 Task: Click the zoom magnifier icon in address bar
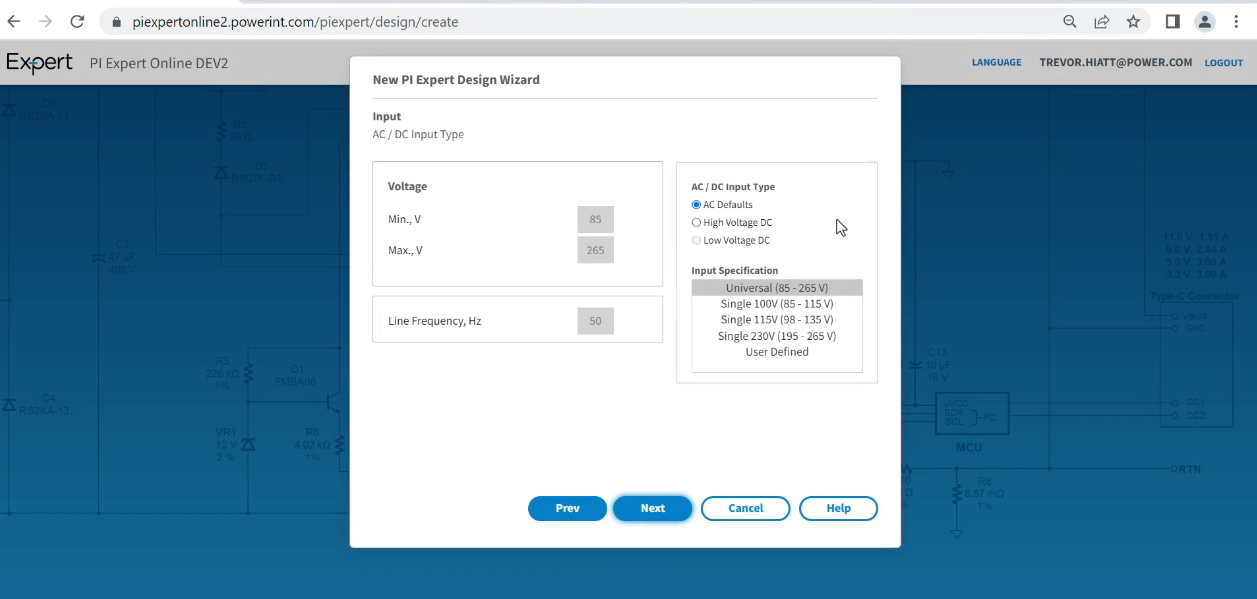1069,21
